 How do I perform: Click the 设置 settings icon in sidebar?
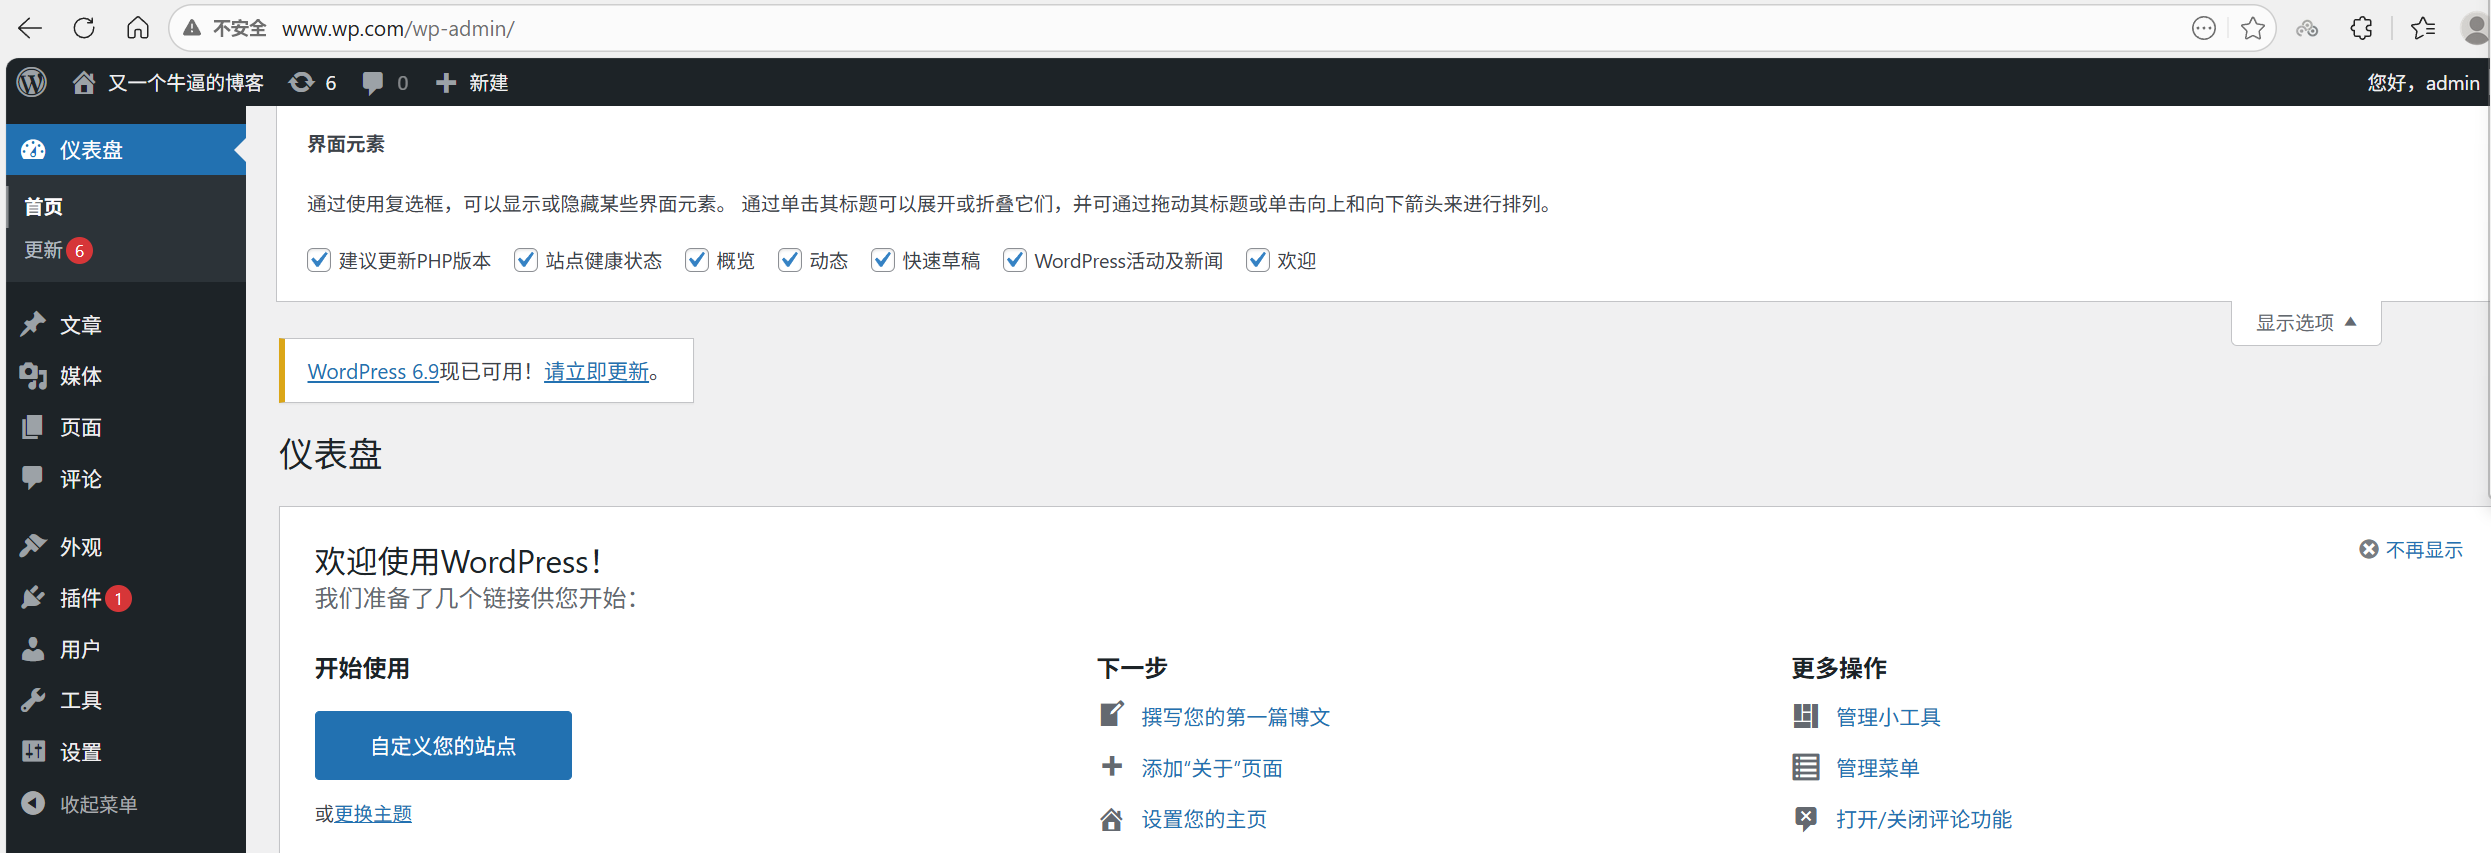[33, 751]
